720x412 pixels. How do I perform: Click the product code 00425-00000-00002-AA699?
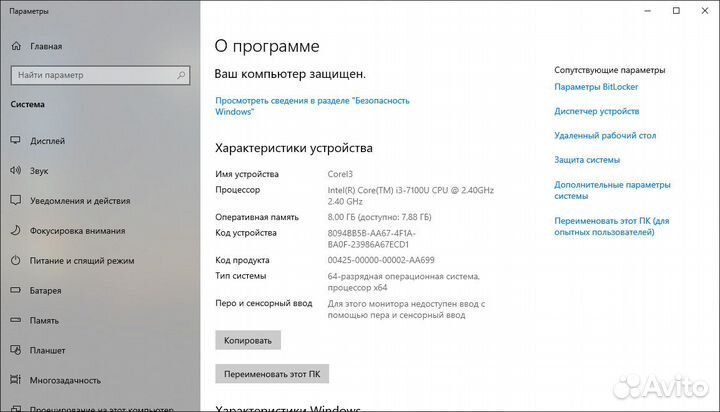(x=381, y=260)
